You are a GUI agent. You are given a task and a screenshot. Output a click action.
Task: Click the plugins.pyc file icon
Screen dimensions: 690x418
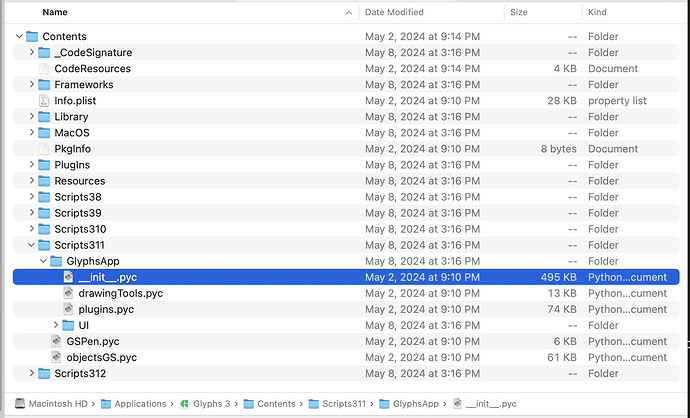pyautogui.click(x=68, y=309)
